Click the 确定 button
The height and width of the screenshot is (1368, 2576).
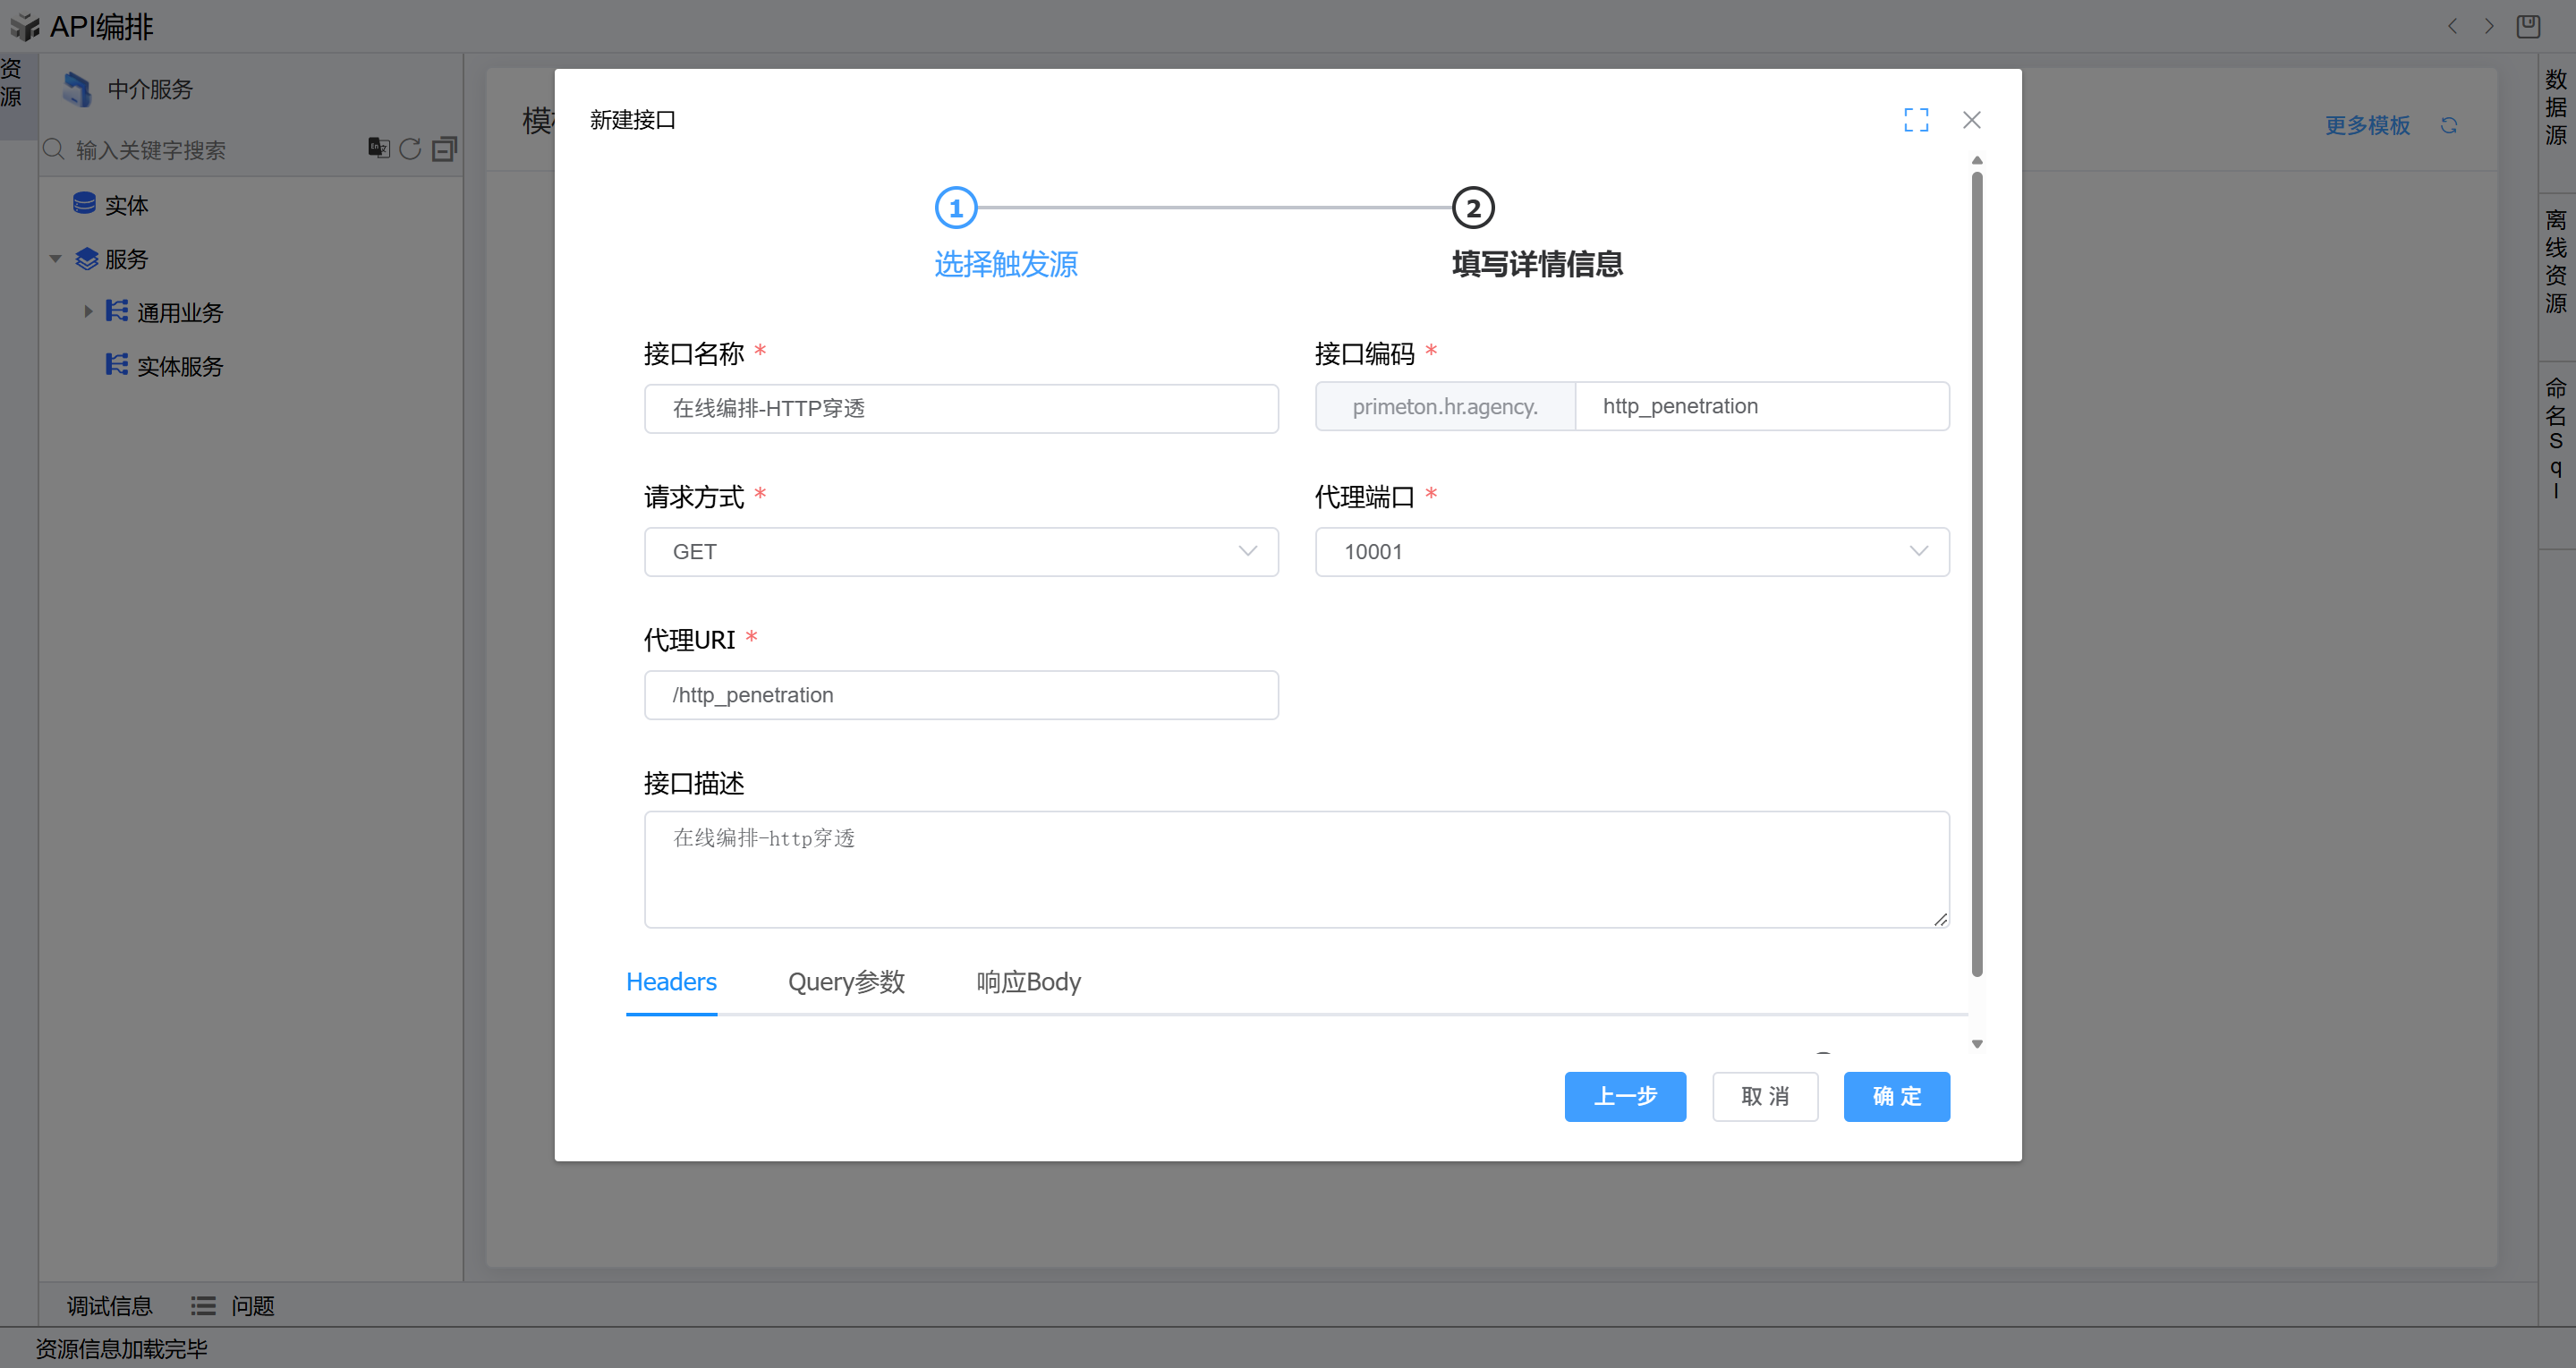coord(1896,1096)
